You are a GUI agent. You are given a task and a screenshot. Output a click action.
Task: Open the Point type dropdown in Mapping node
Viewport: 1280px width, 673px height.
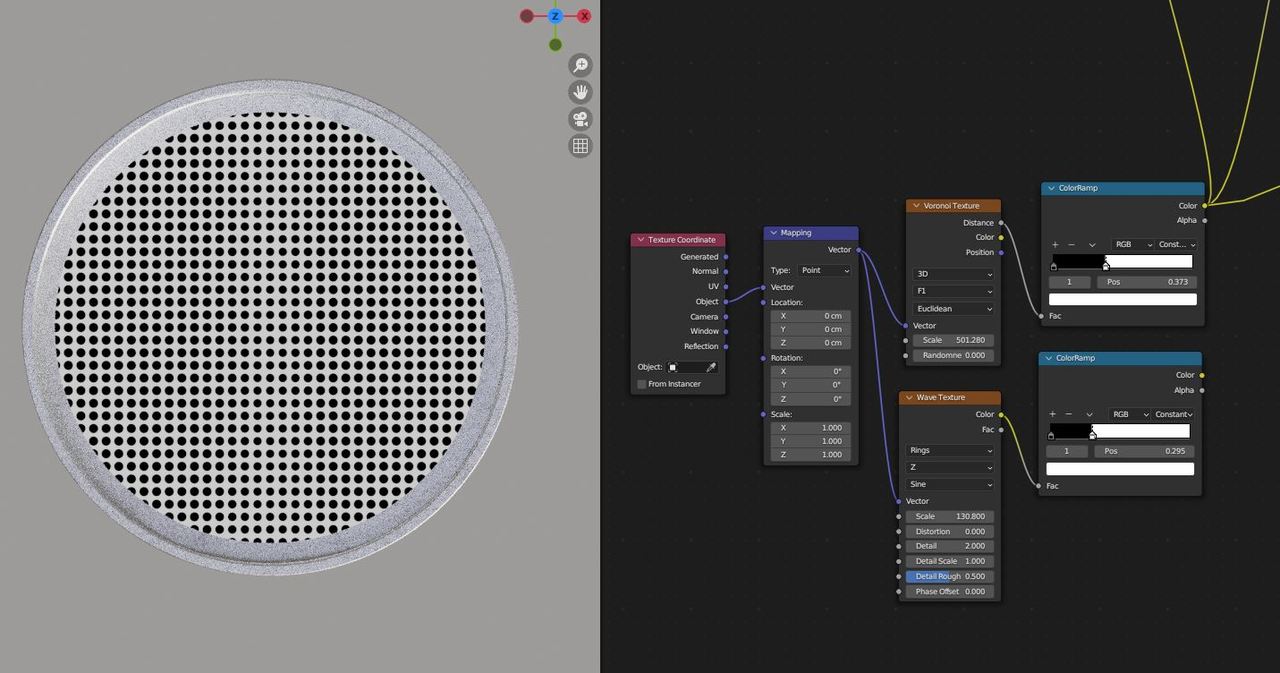coord(823,270)
